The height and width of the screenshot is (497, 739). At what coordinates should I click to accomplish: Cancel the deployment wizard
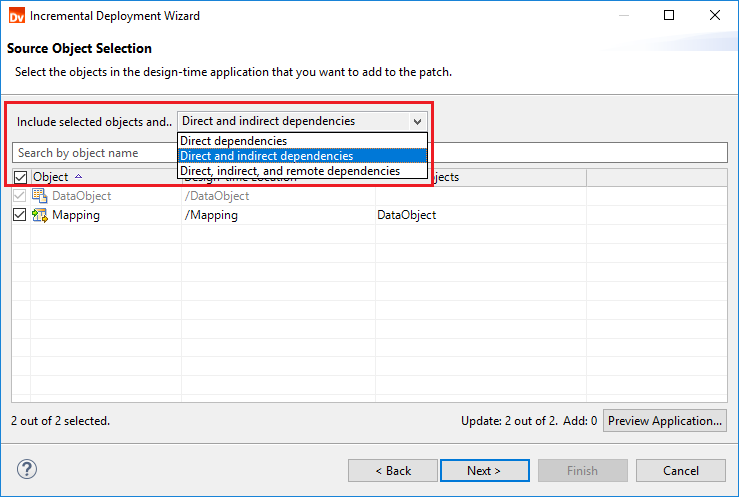click(681, 470)
